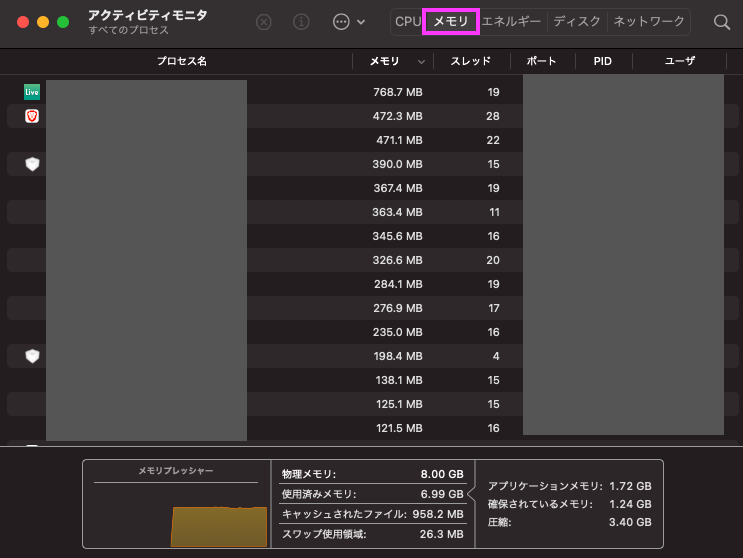The height and width of the screenshot is (558, 743).
Task: Click the スワップ使用領域 26.3 MB entry
Action: click(x=372, y=534)
